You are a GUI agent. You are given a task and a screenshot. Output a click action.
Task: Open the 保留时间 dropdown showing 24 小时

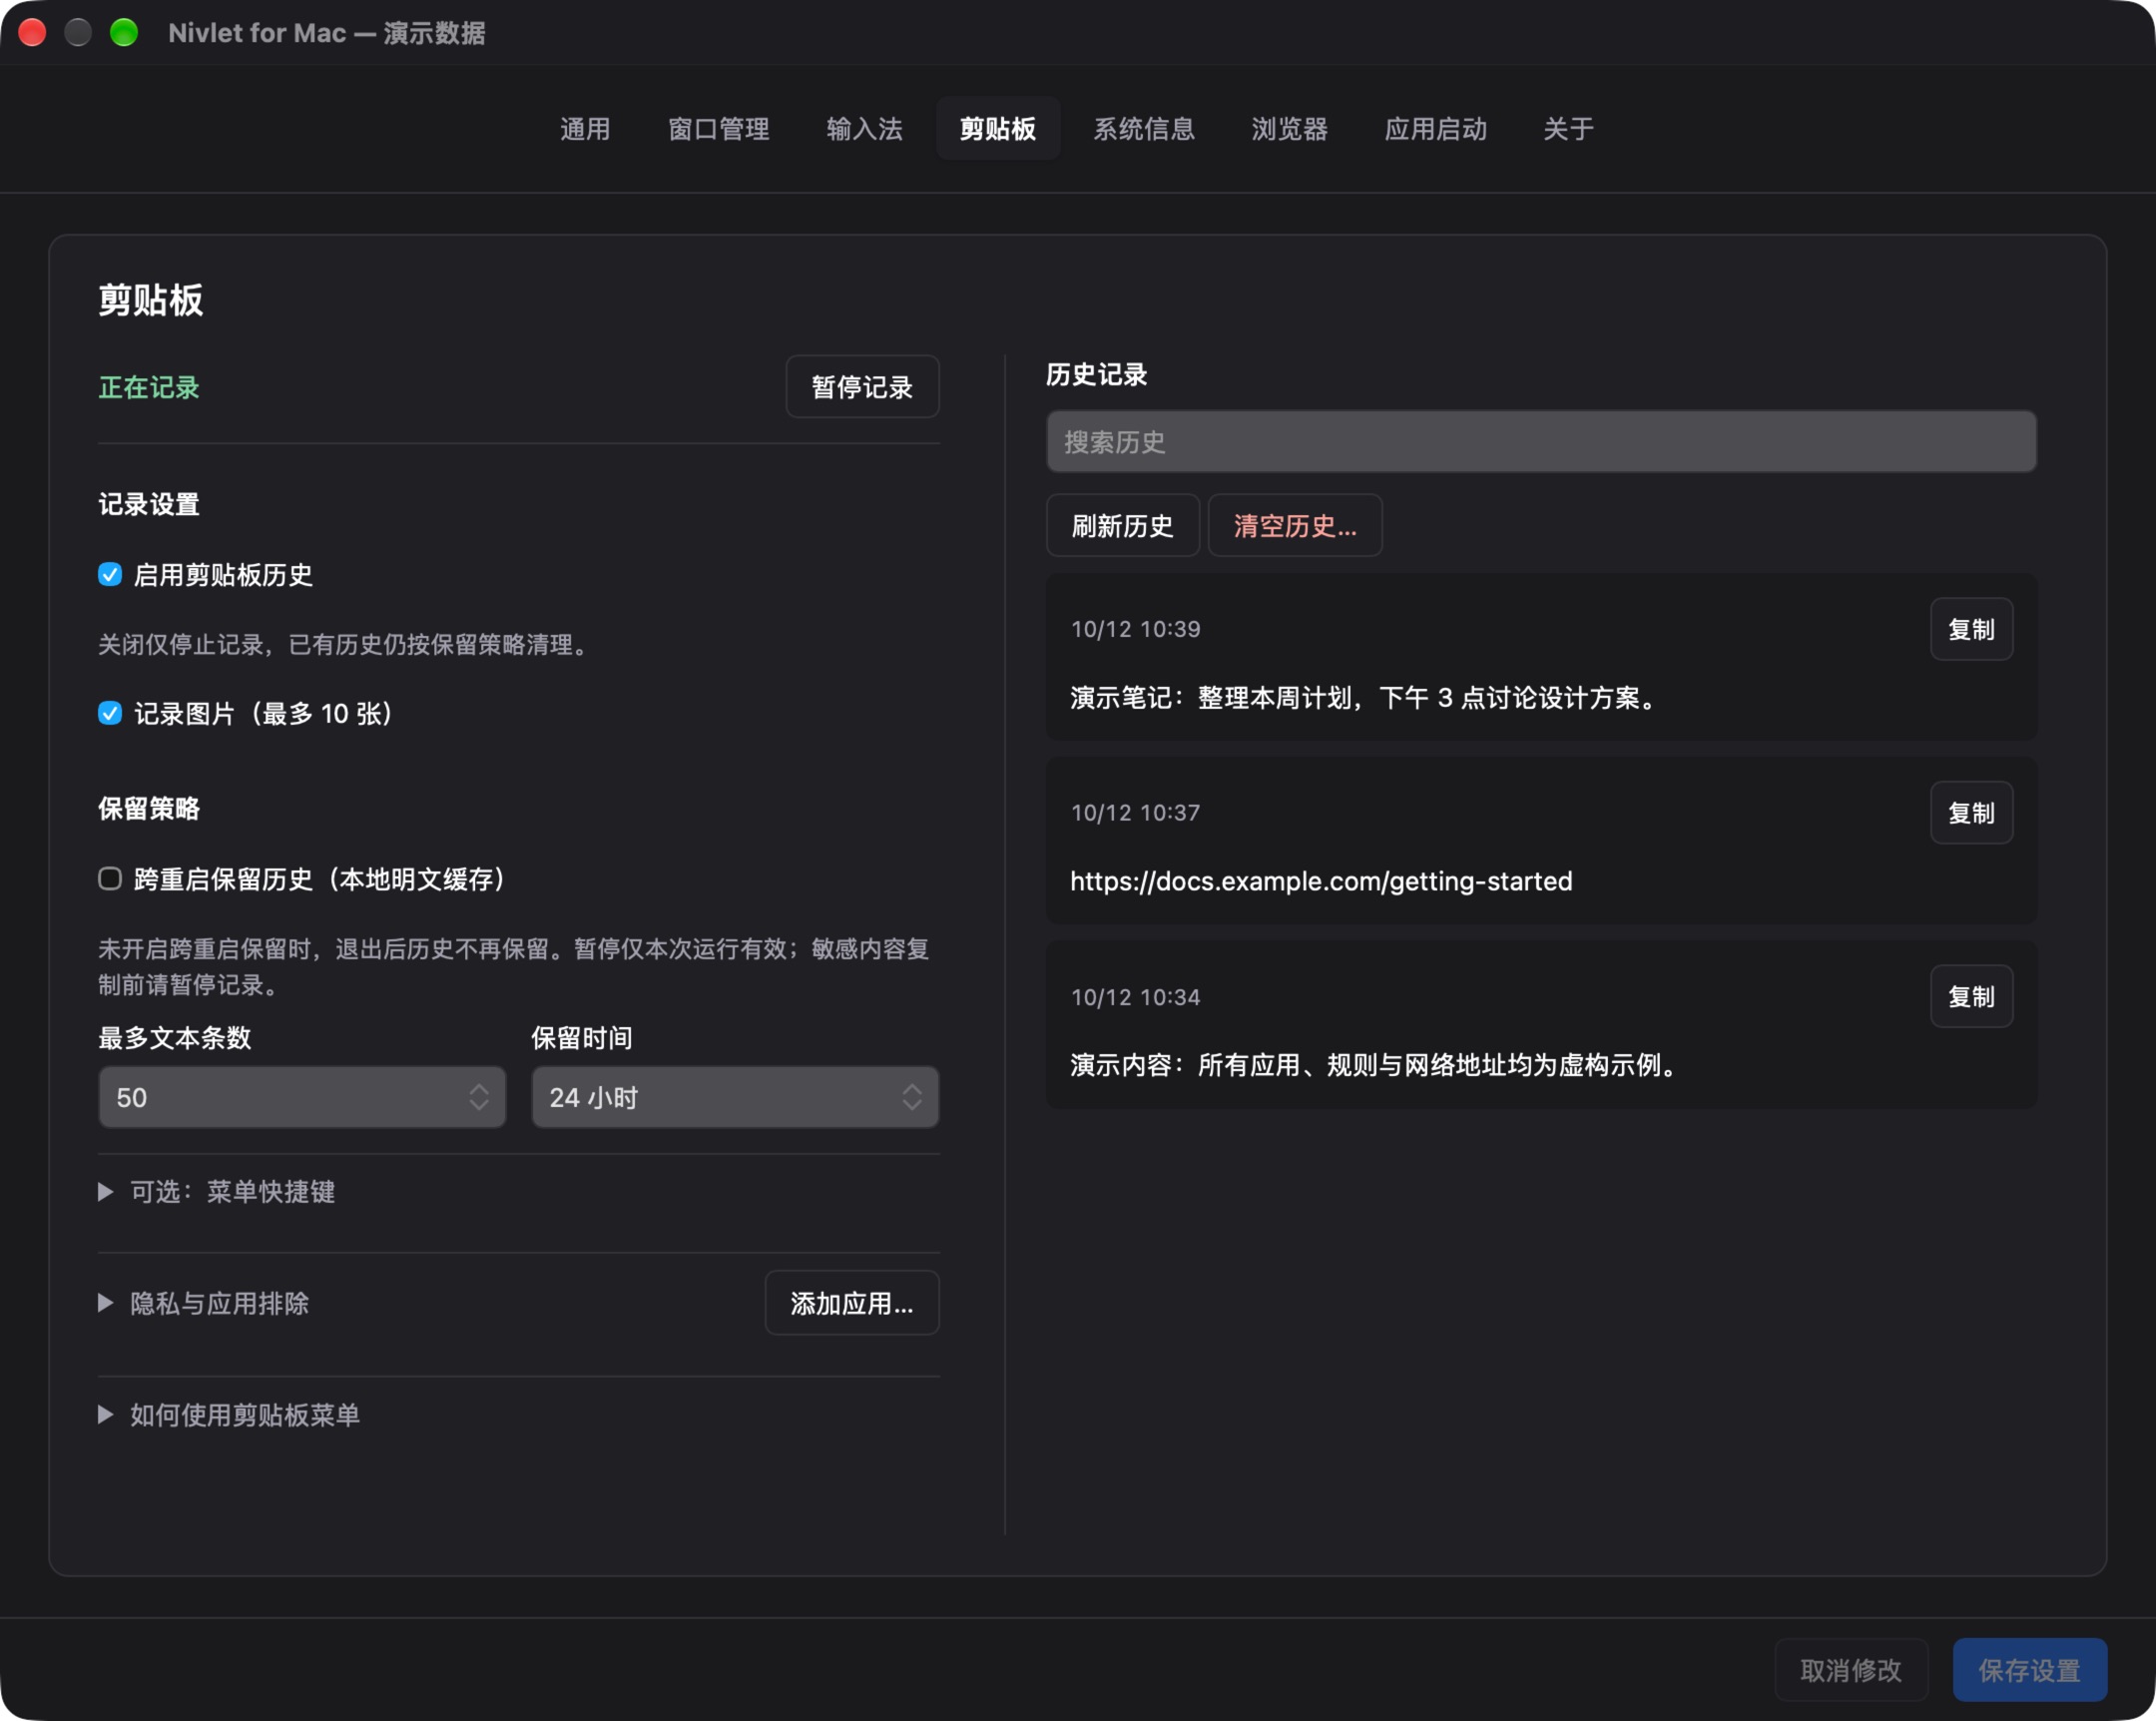735,1098
